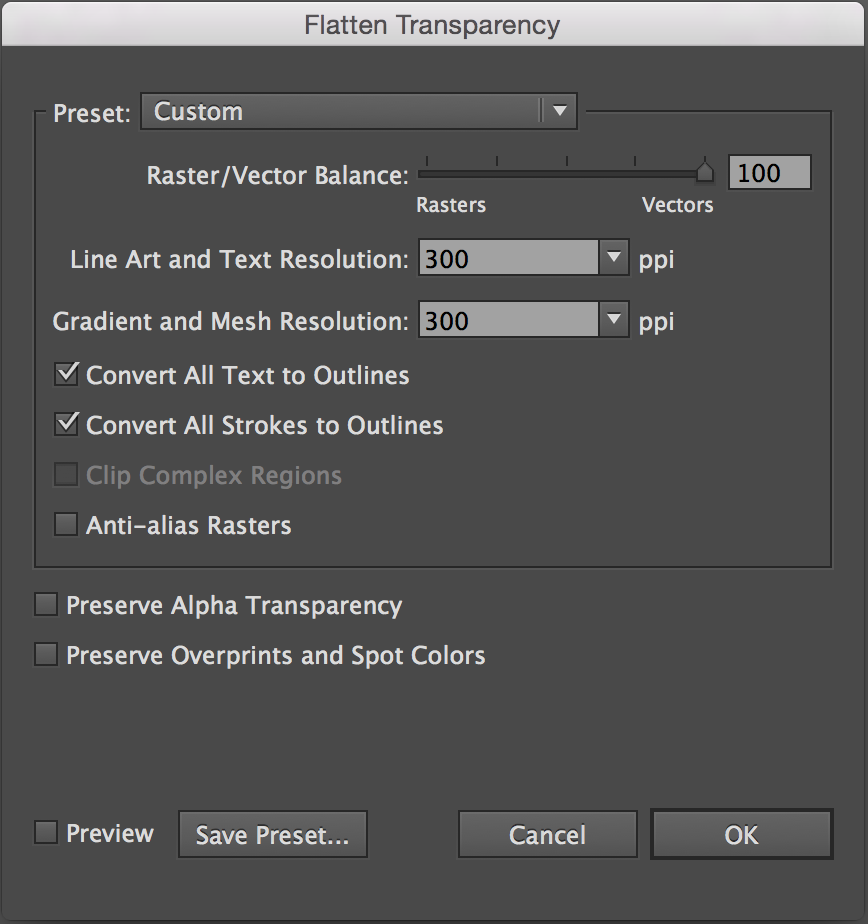
Task: Disable Convert All Text to Outlines
Action: [66, 374]
